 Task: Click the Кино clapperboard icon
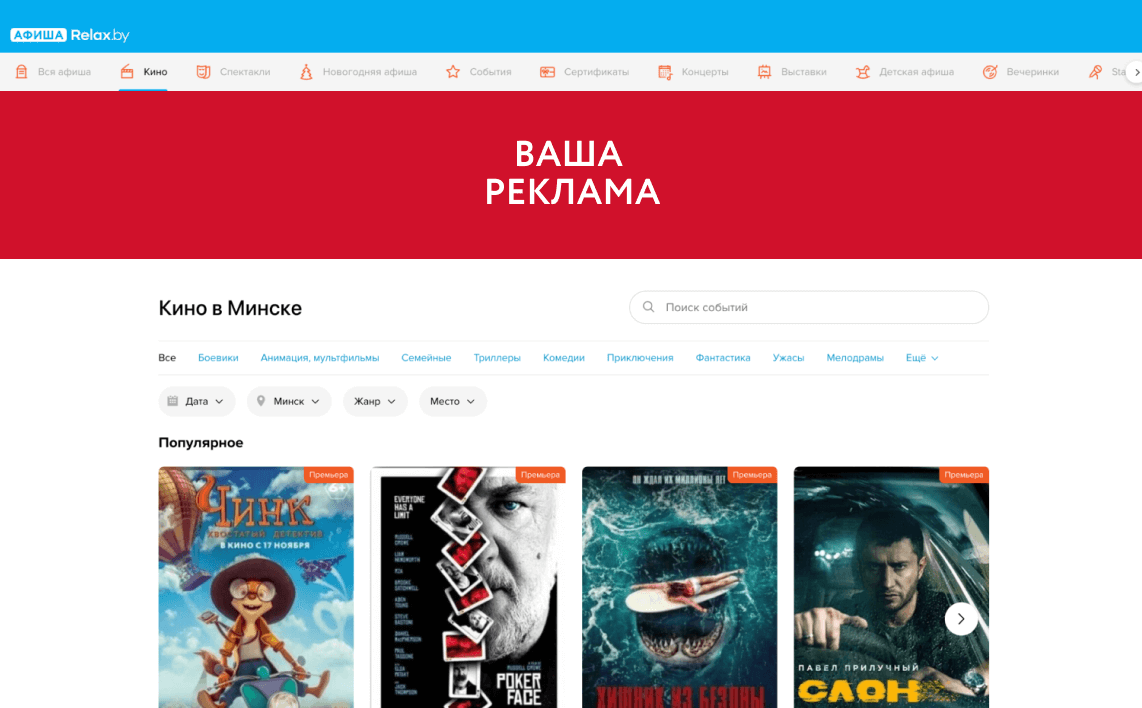[x=127, y=72]
